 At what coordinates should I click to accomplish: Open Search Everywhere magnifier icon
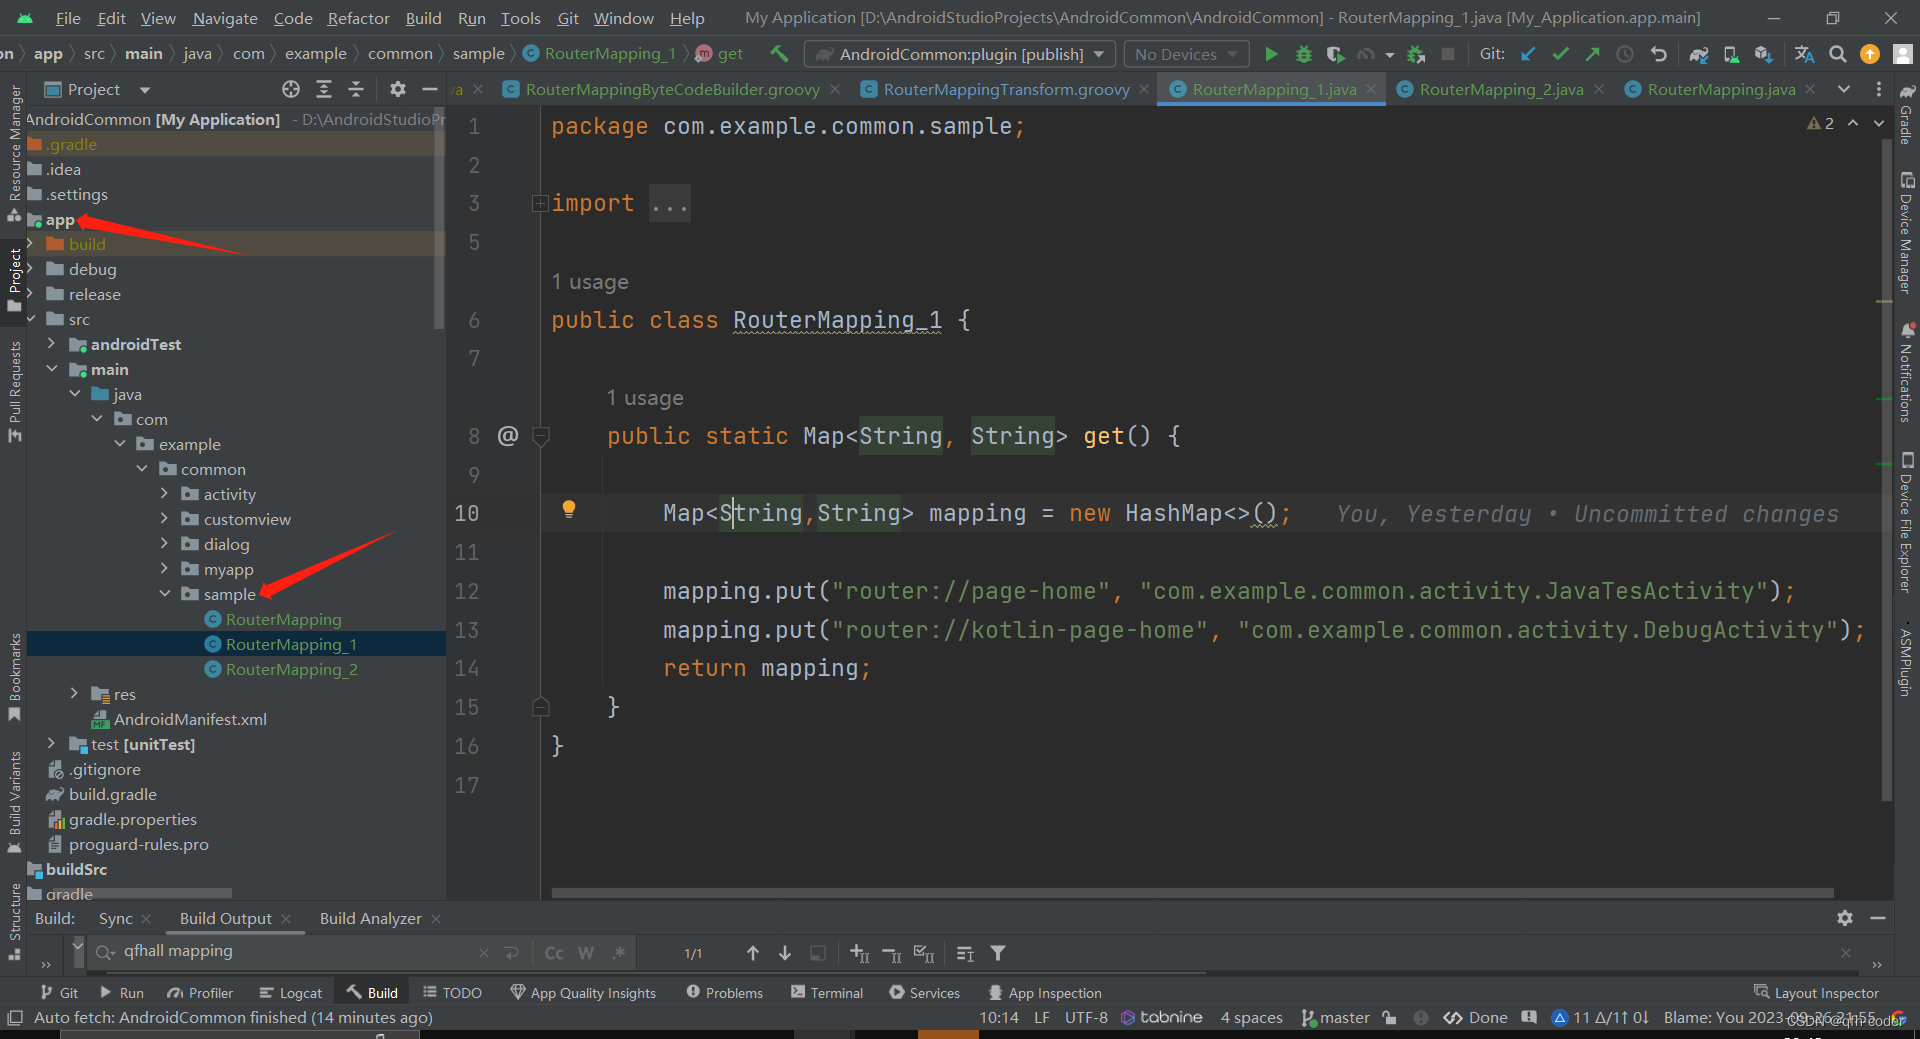tap(1837, 54)
